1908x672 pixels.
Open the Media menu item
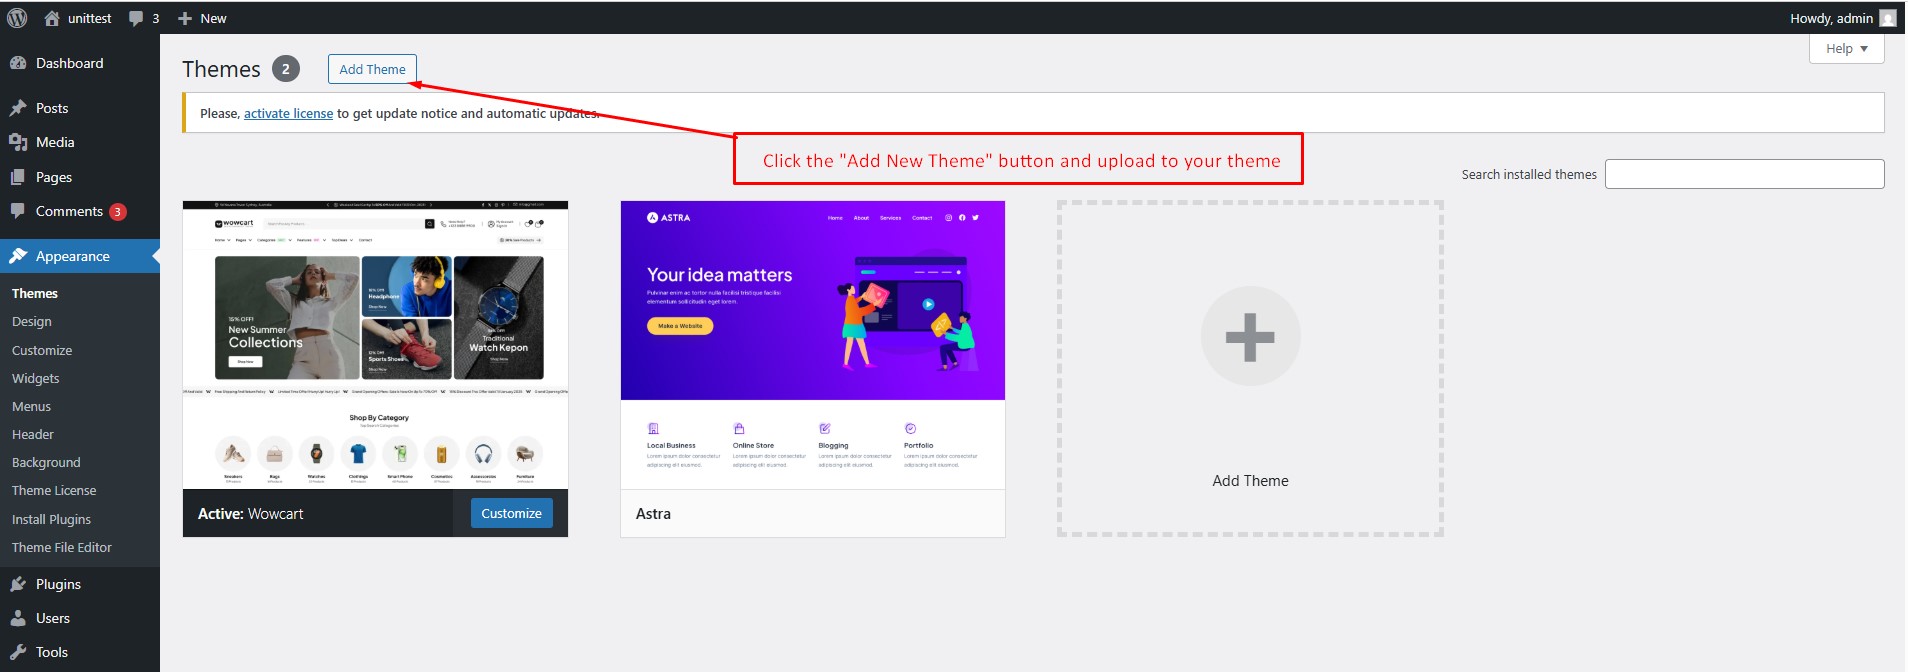tap(80, 142)
